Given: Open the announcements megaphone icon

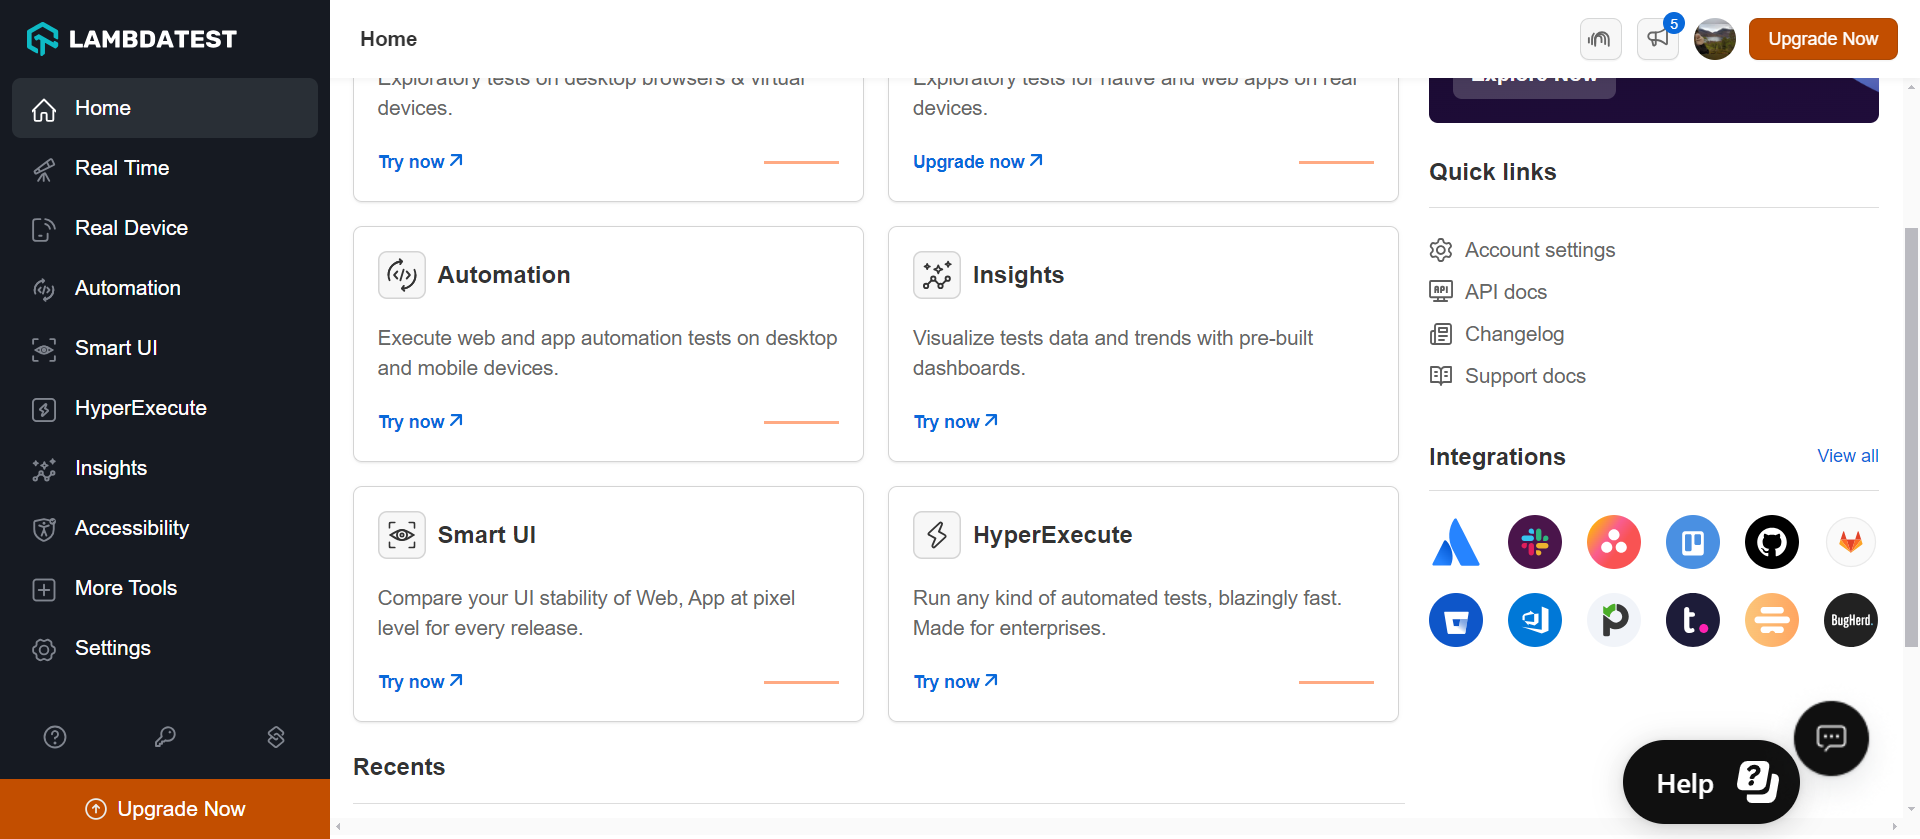Looking at the screenshot, I should 1657,39.
